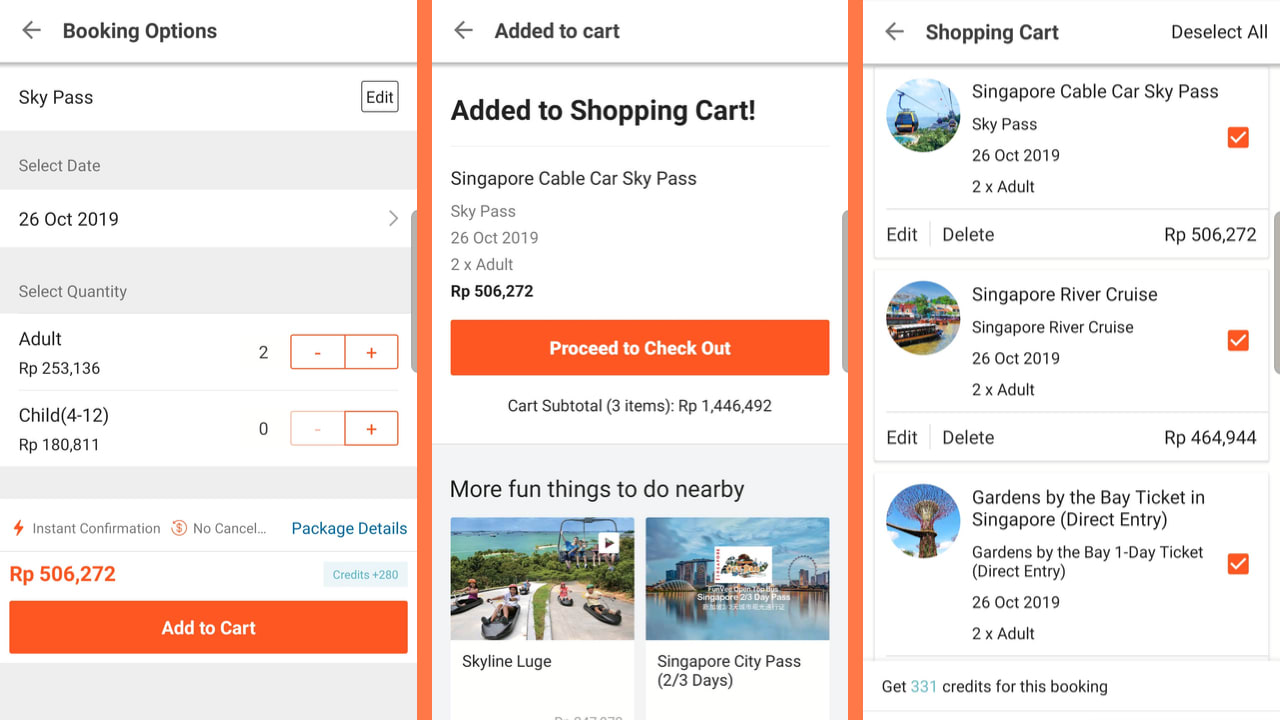Click the Instant Confirmation lightning icon
1280x720 pixels.
pos(18,528)
